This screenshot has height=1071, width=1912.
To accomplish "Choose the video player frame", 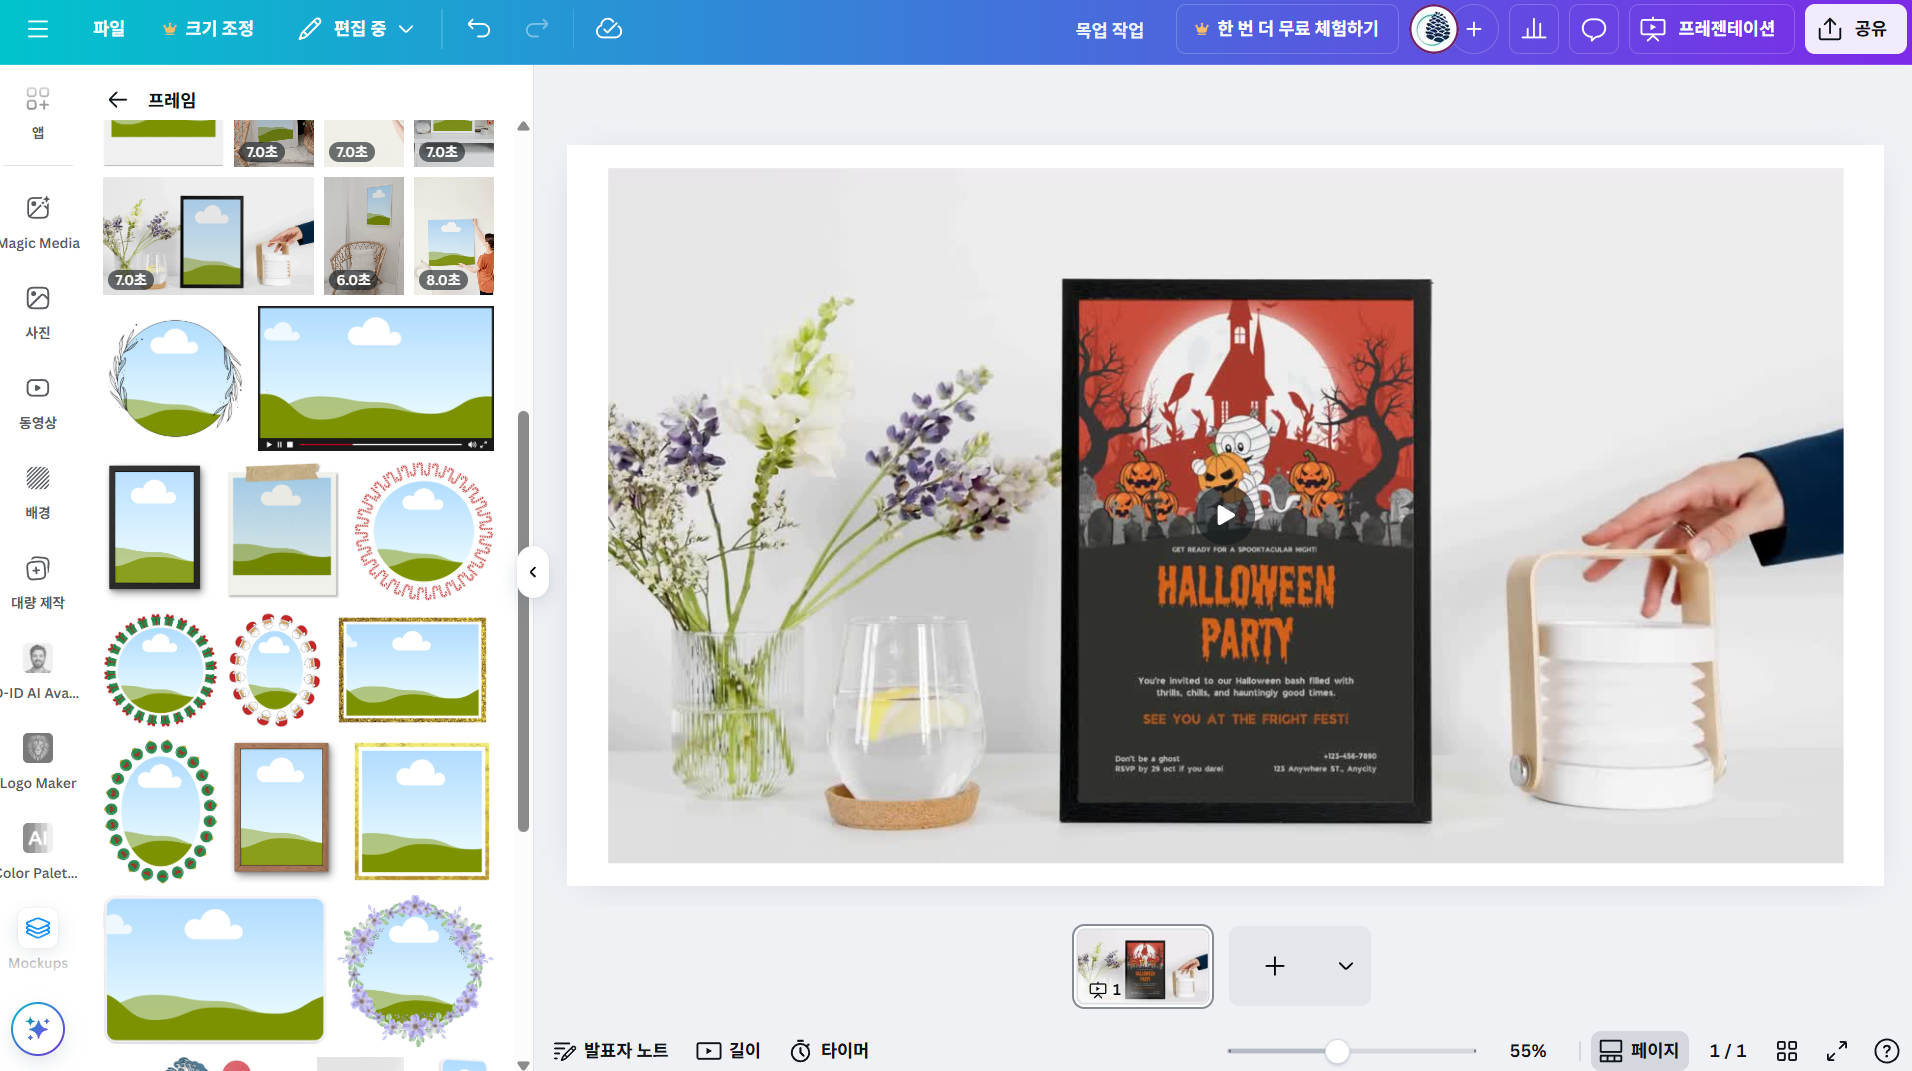I will click(x=376, y=378).
